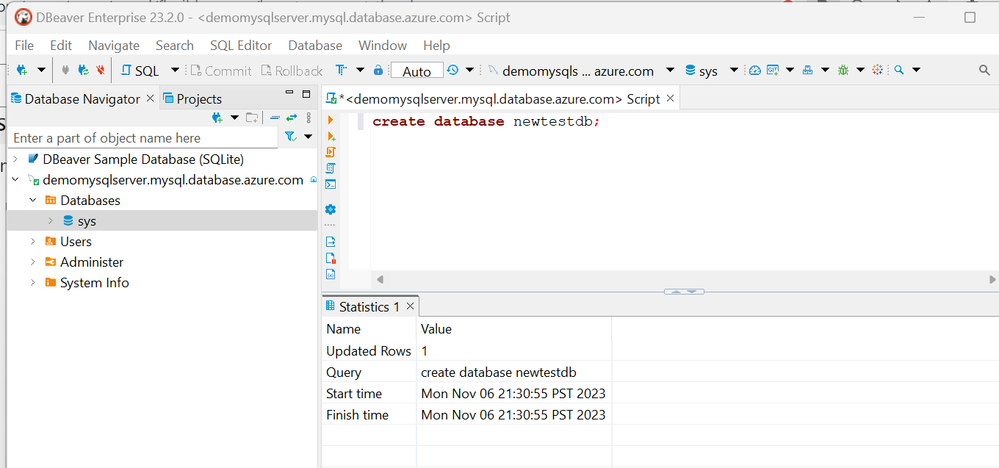Click the navigator's New Connection plug icon
The width and height of the screenshot is (999, 468).
[x=217, y=118]
